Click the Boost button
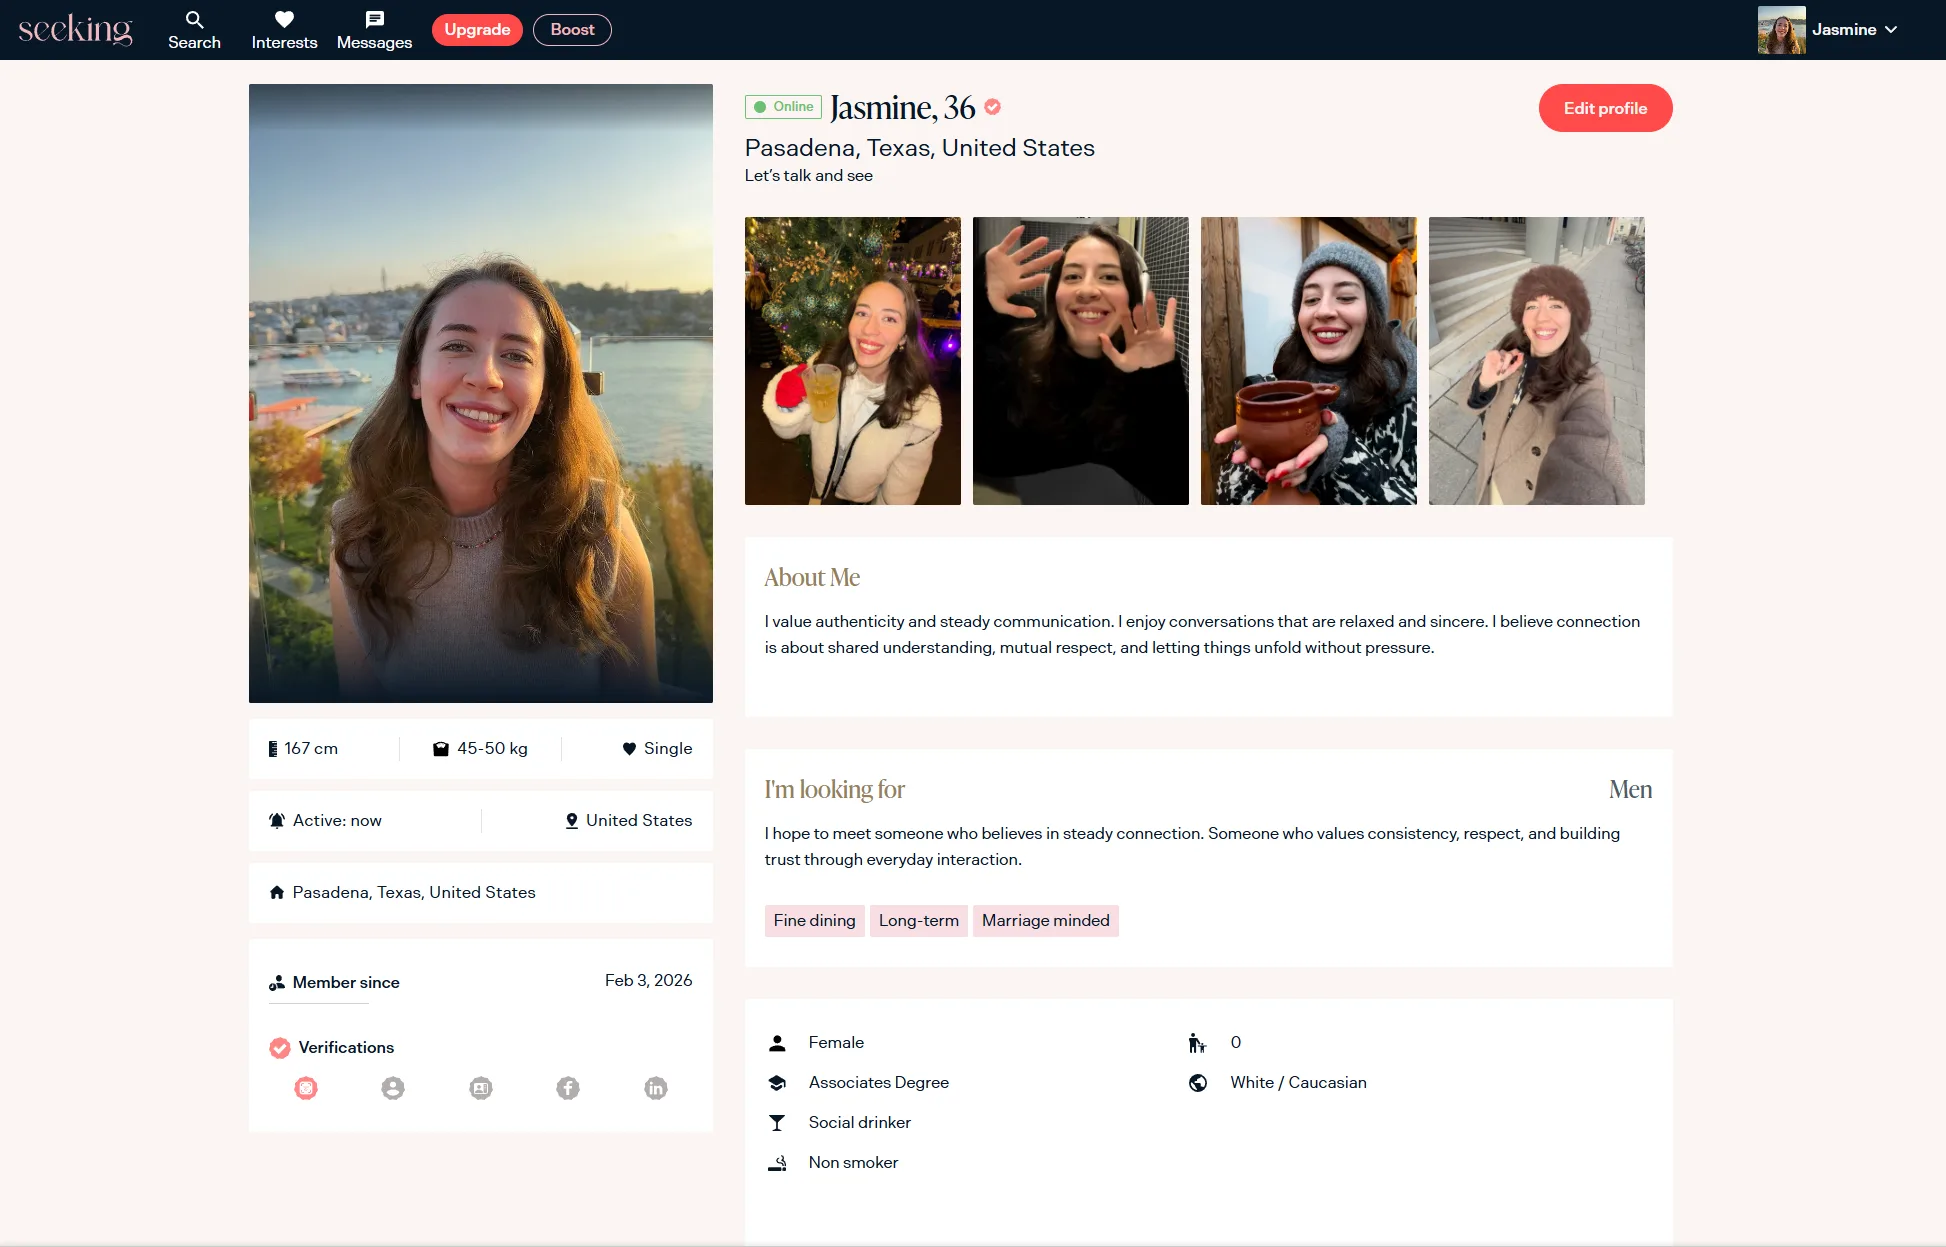Image resolution: width=1946 pixels, height=1247 pixels. 572,30
